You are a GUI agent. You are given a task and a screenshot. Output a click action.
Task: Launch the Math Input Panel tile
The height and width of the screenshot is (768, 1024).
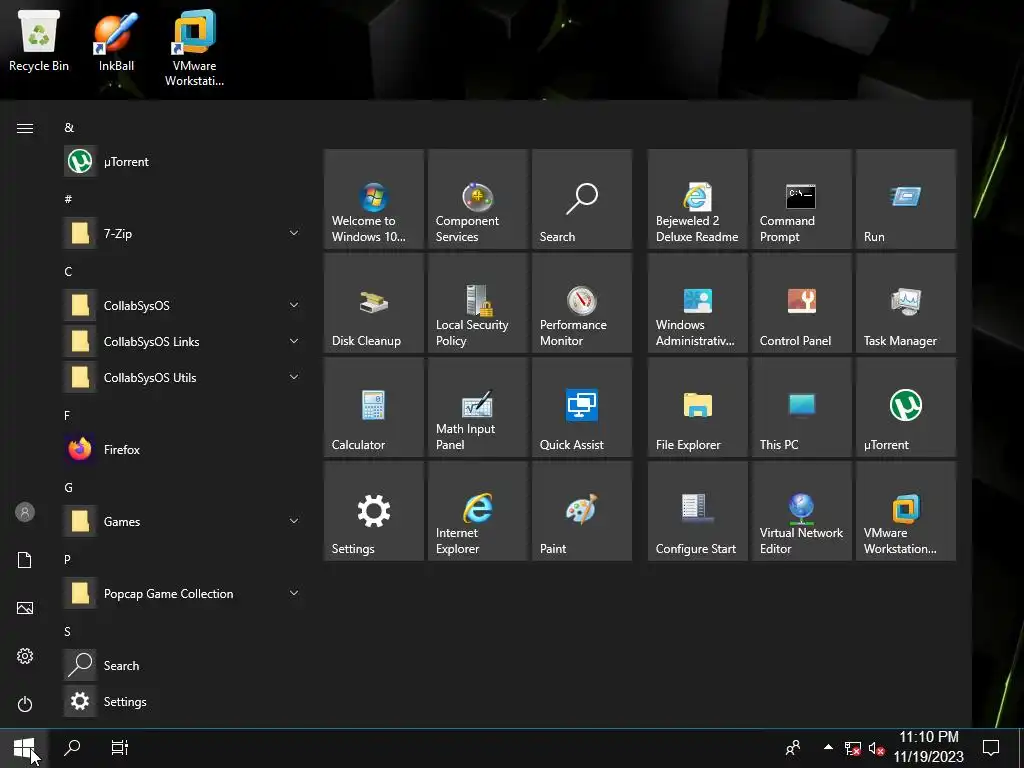[477, 407]
